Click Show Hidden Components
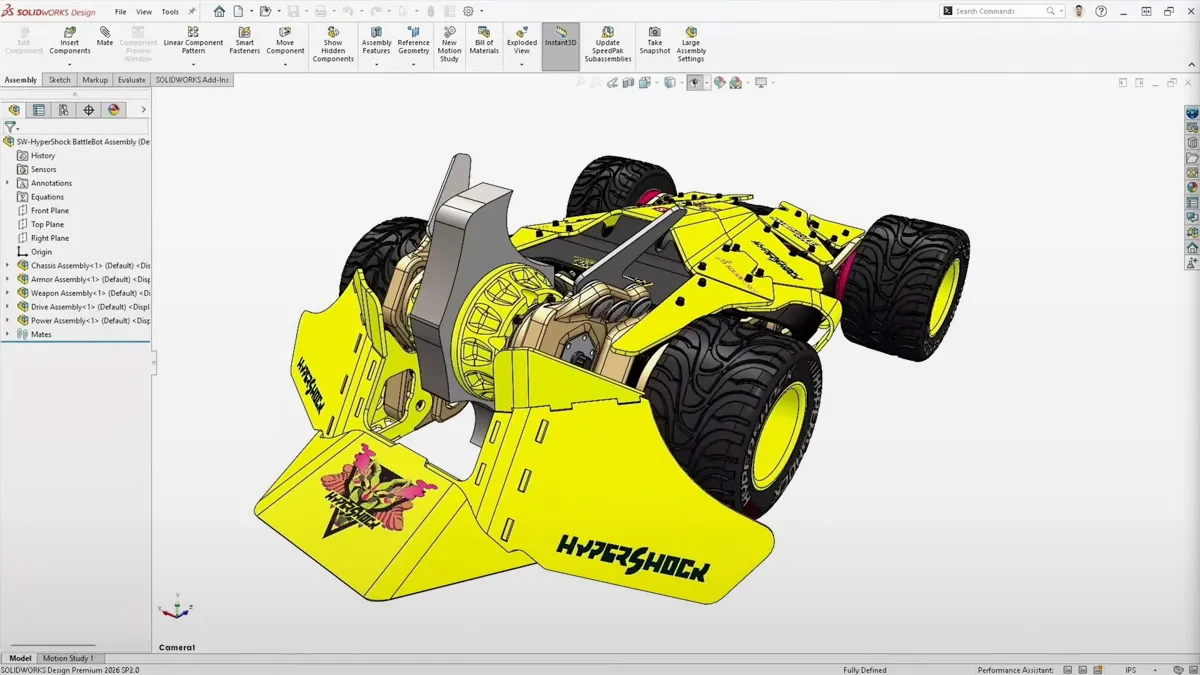Image resolution: width=1200 pixels, height=675 pixels. [x=333, y=45]
